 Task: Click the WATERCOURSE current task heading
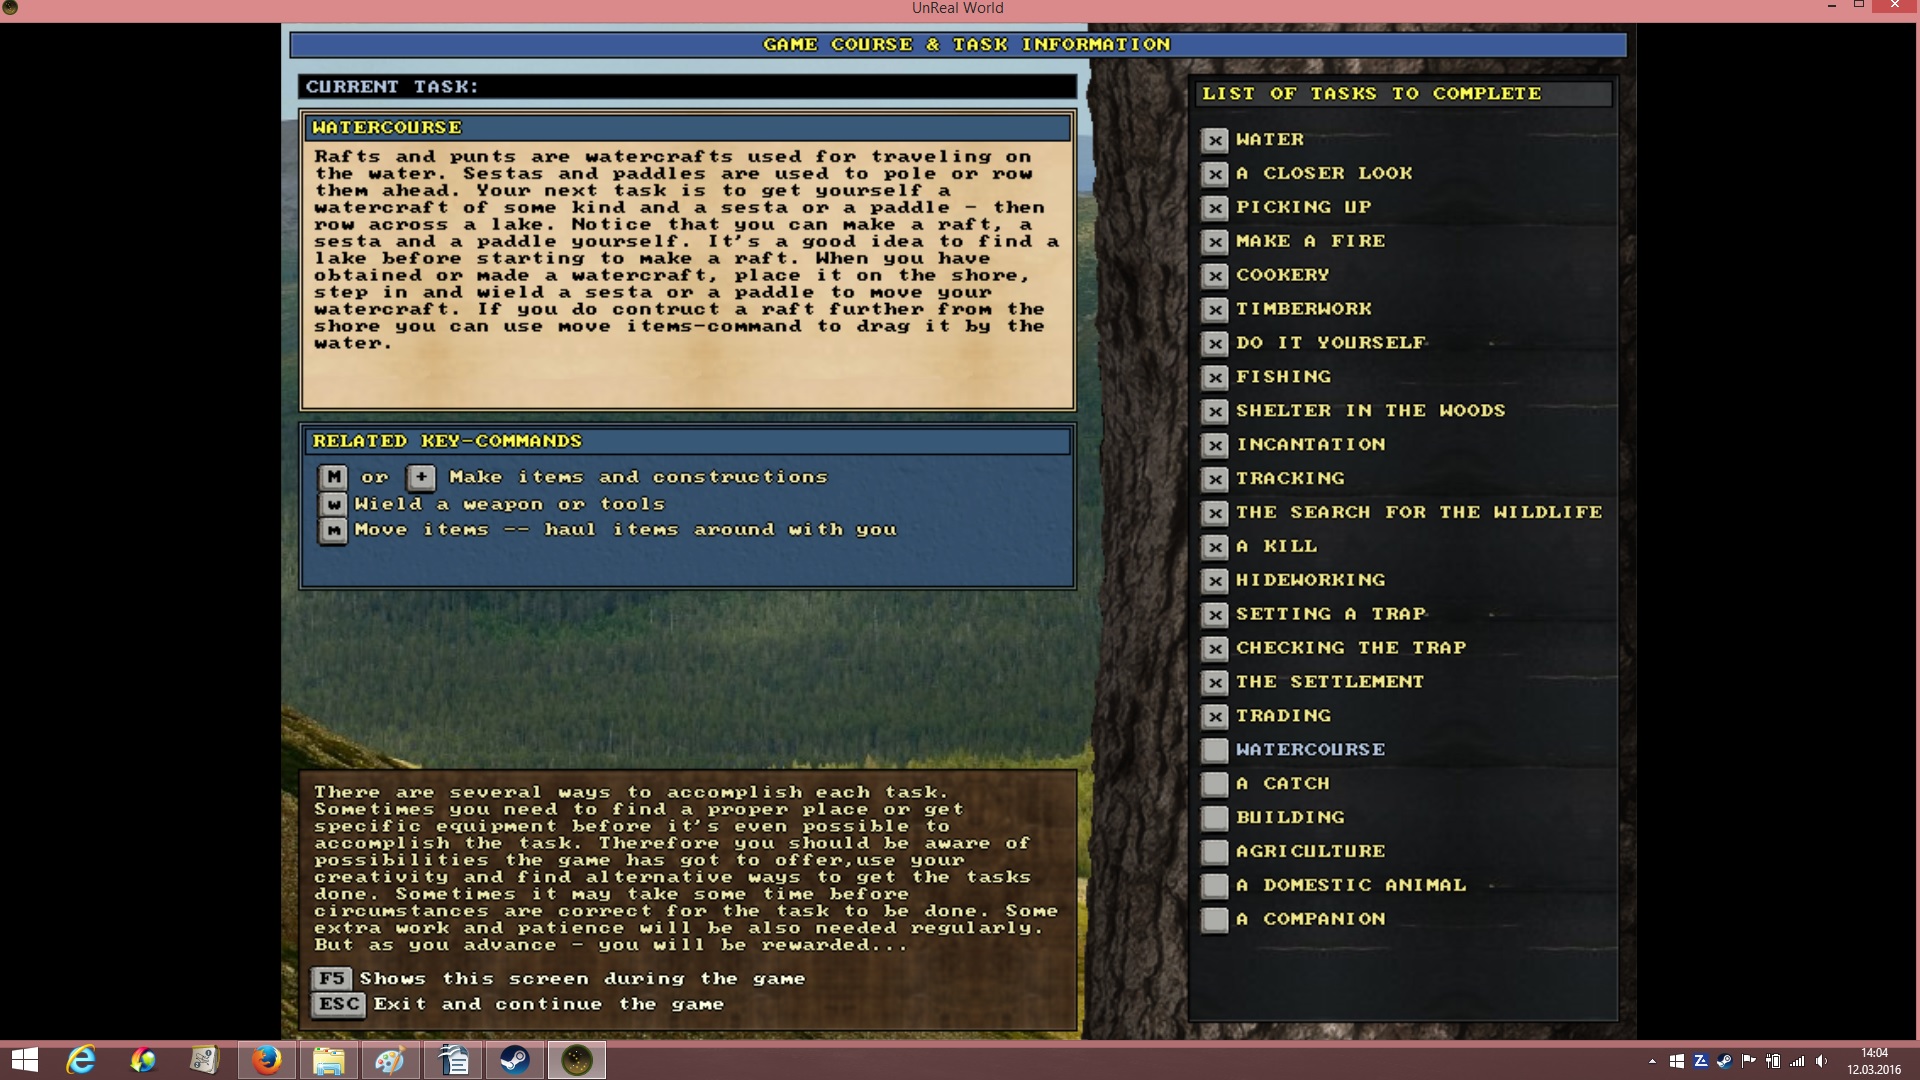click(386, 128)
